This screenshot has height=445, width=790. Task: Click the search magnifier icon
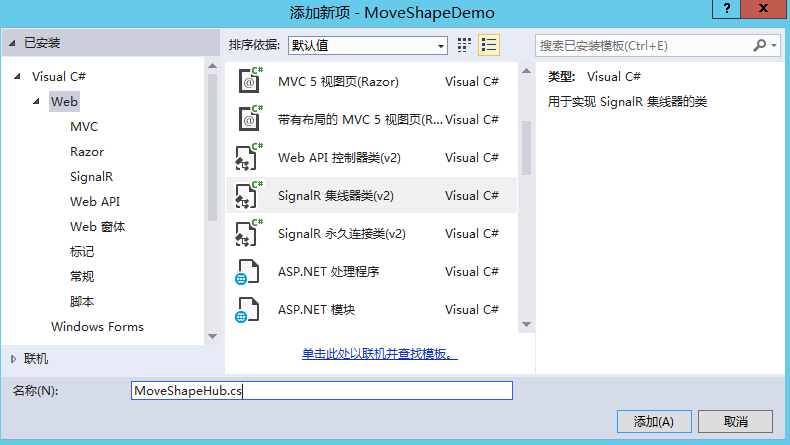[x=759, y=45]
